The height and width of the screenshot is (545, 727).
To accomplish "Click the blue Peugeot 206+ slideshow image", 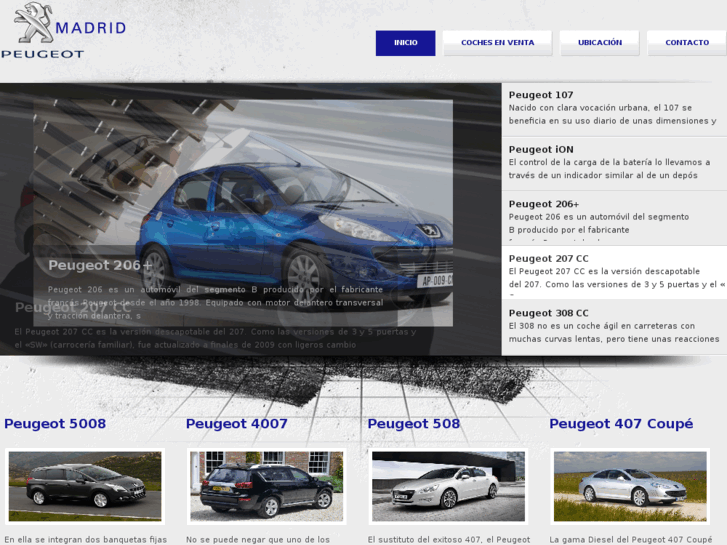I will (x=243, y=213).
